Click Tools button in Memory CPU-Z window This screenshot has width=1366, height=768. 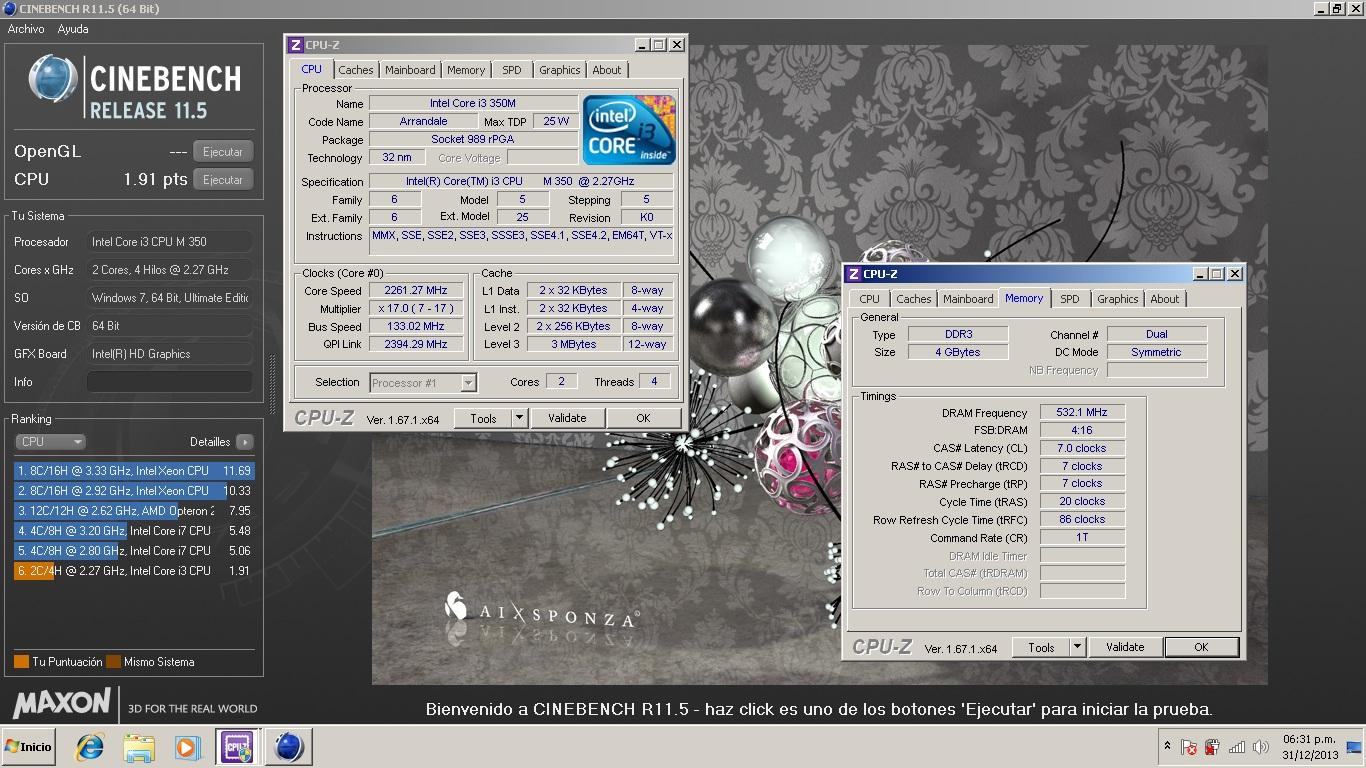click(1041, 647)
